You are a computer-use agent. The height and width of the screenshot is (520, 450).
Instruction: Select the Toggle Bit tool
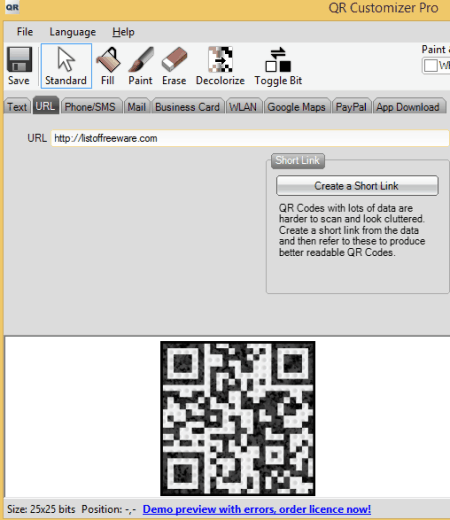coord(278,66)
